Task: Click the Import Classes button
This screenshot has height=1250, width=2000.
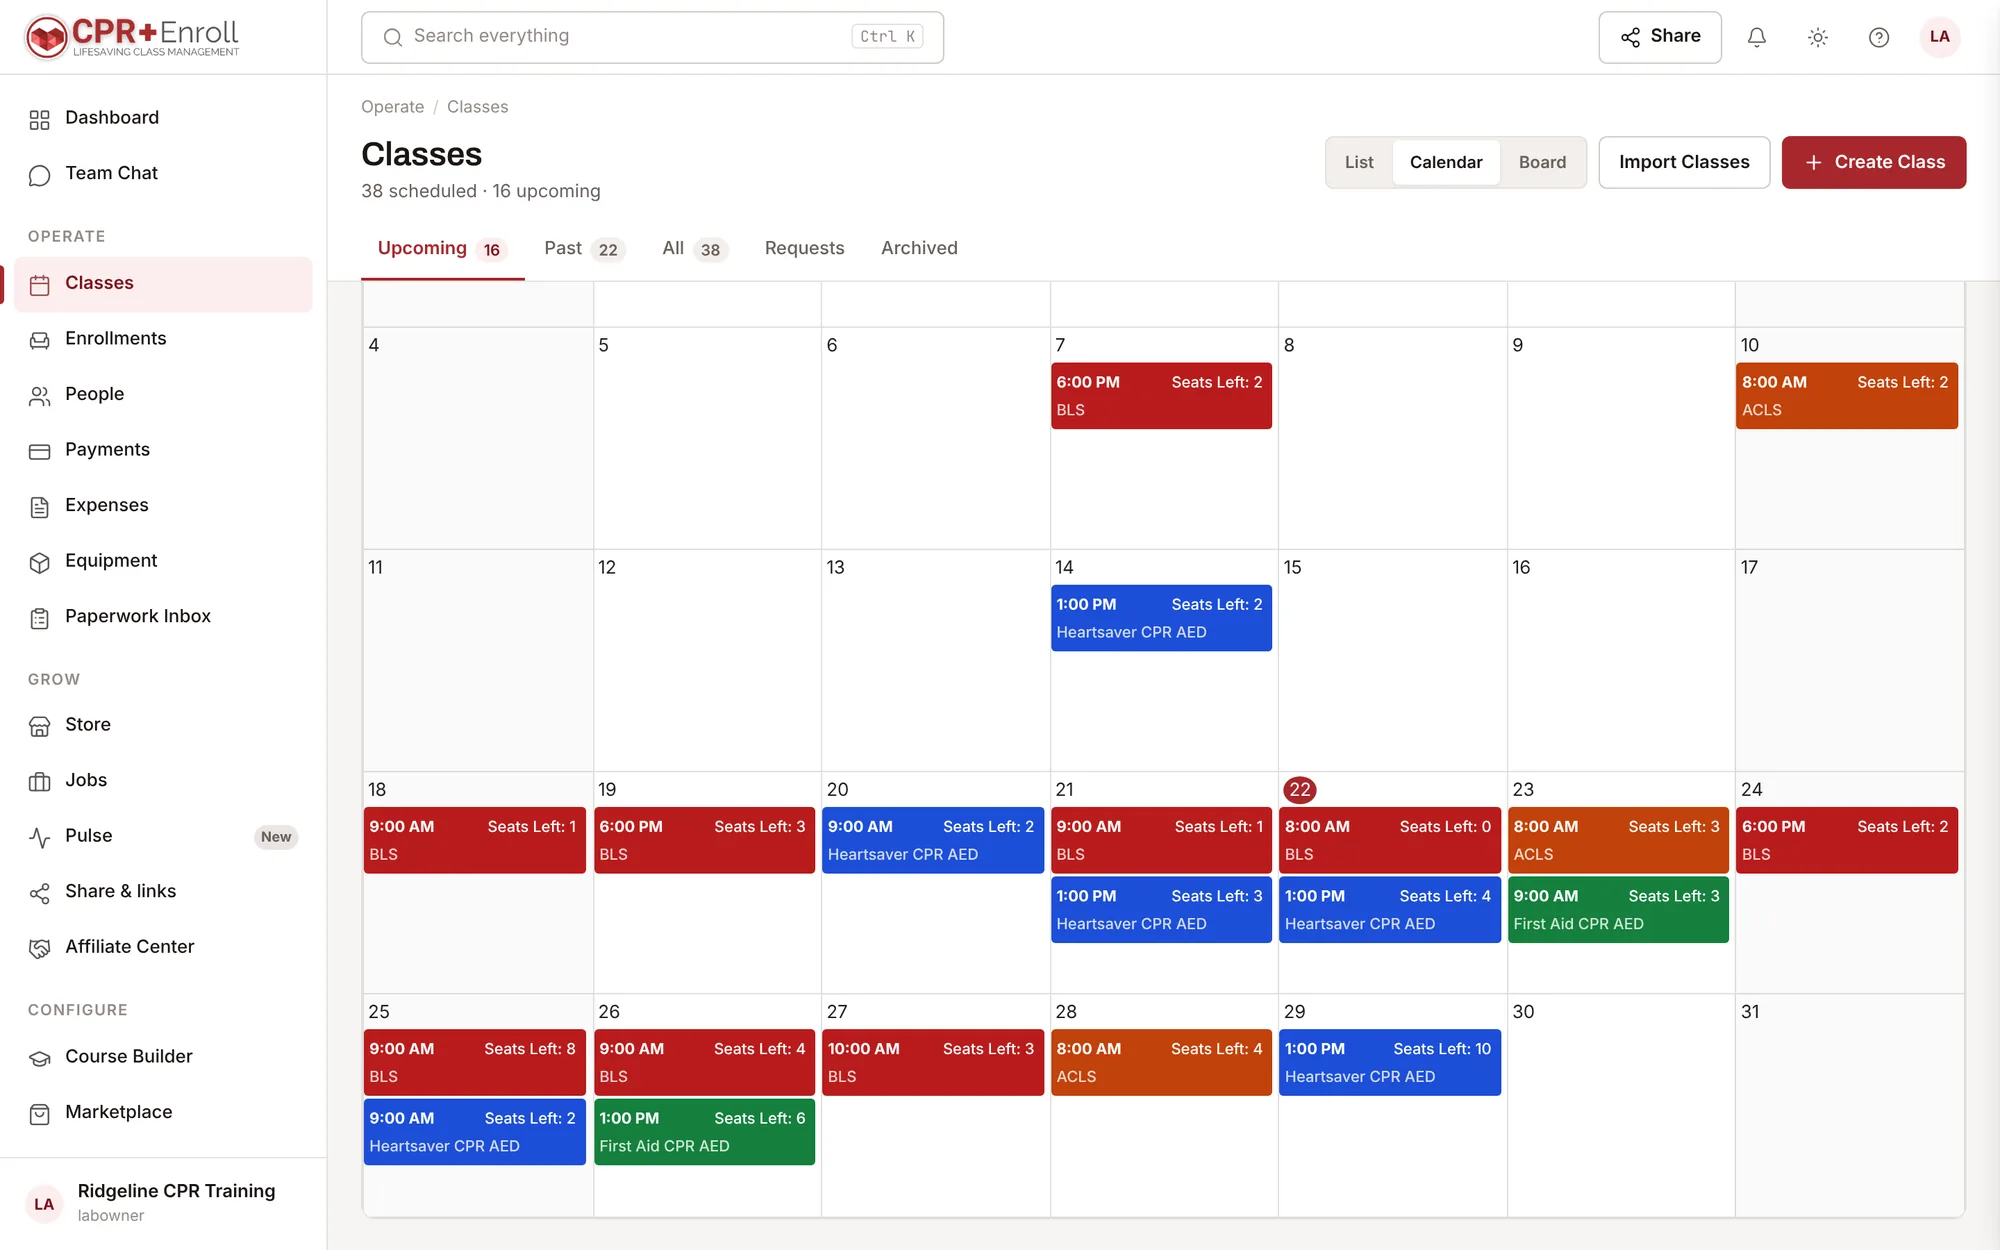Action: [1684, 162]
